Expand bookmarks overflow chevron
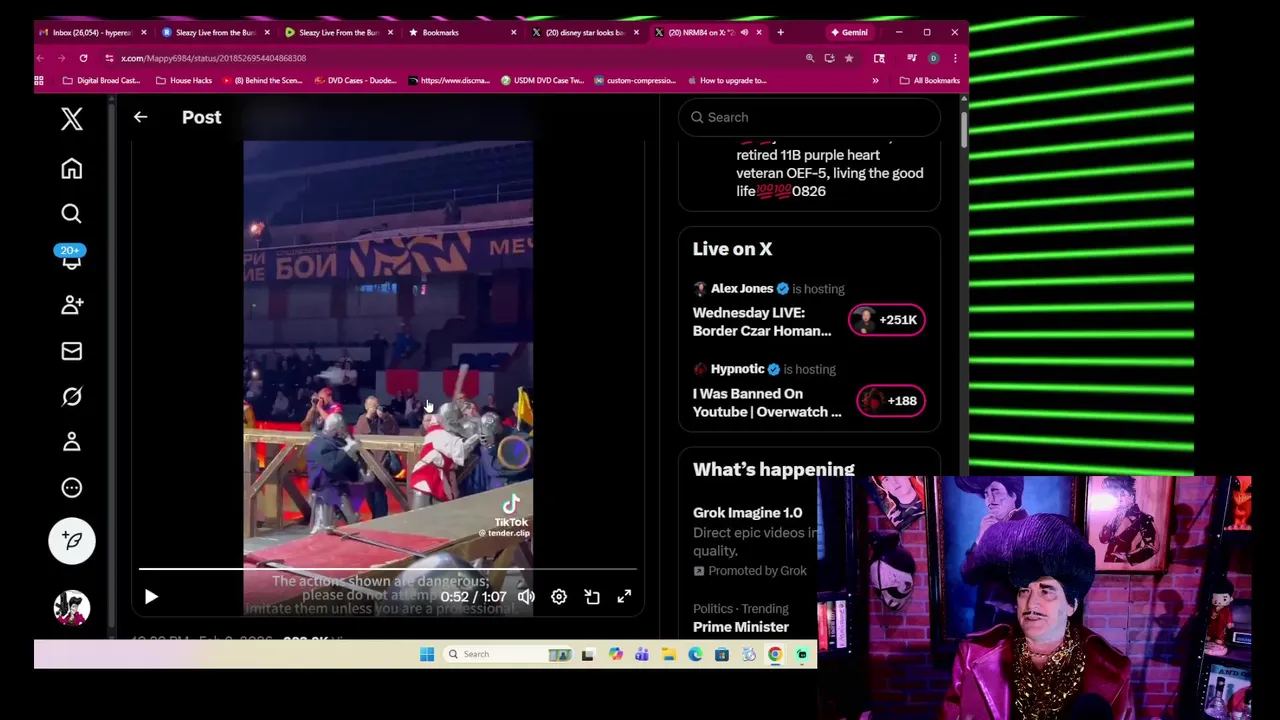The image size is (1280, 720). [875, 80]
